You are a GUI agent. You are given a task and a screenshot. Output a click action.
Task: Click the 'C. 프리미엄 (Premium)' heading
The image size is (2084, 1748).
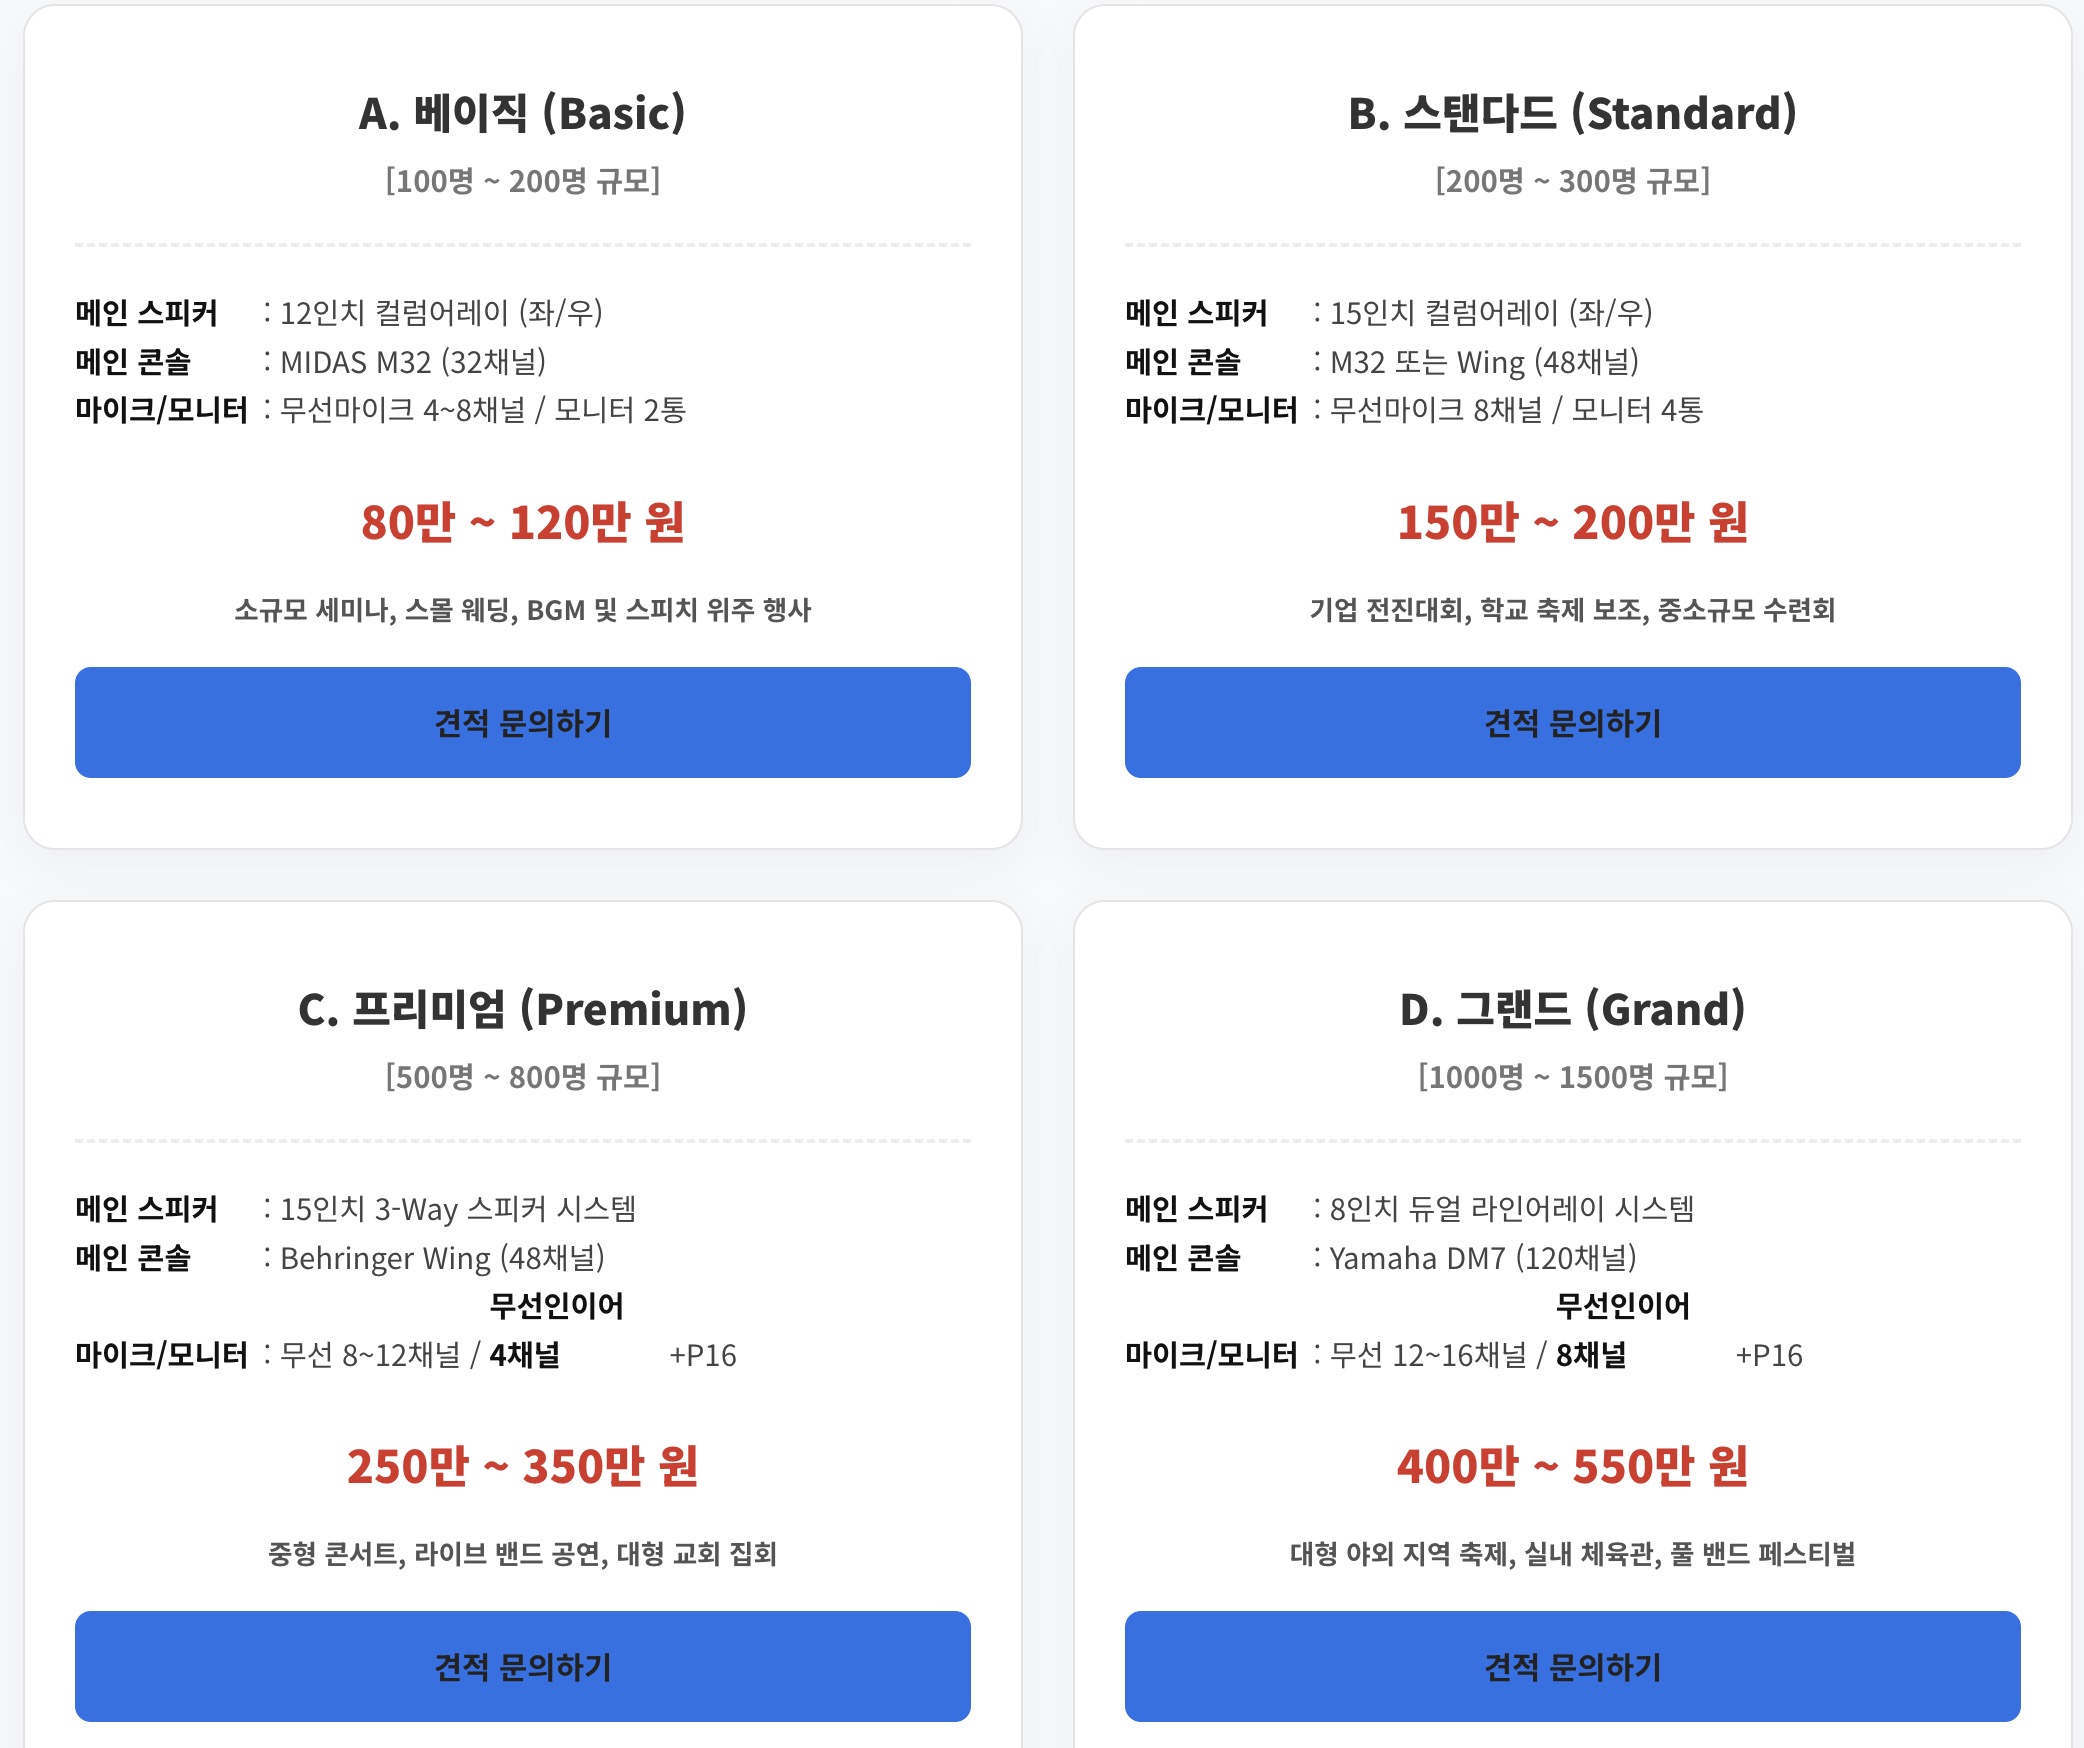pyautogui.click(x=522, y=1009)
